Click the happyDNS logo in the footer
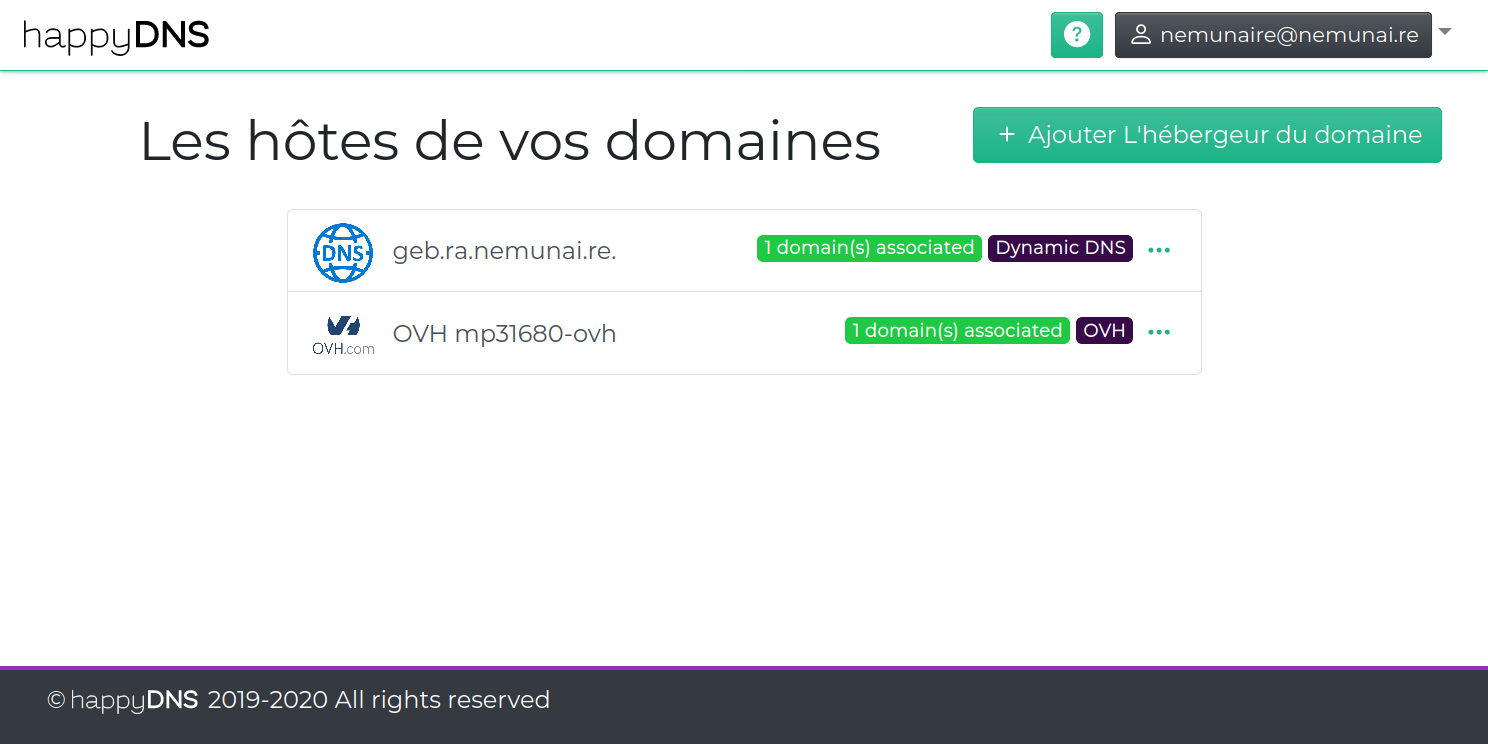Viewport: 1488px width, 744px height. tap(133, 700)
